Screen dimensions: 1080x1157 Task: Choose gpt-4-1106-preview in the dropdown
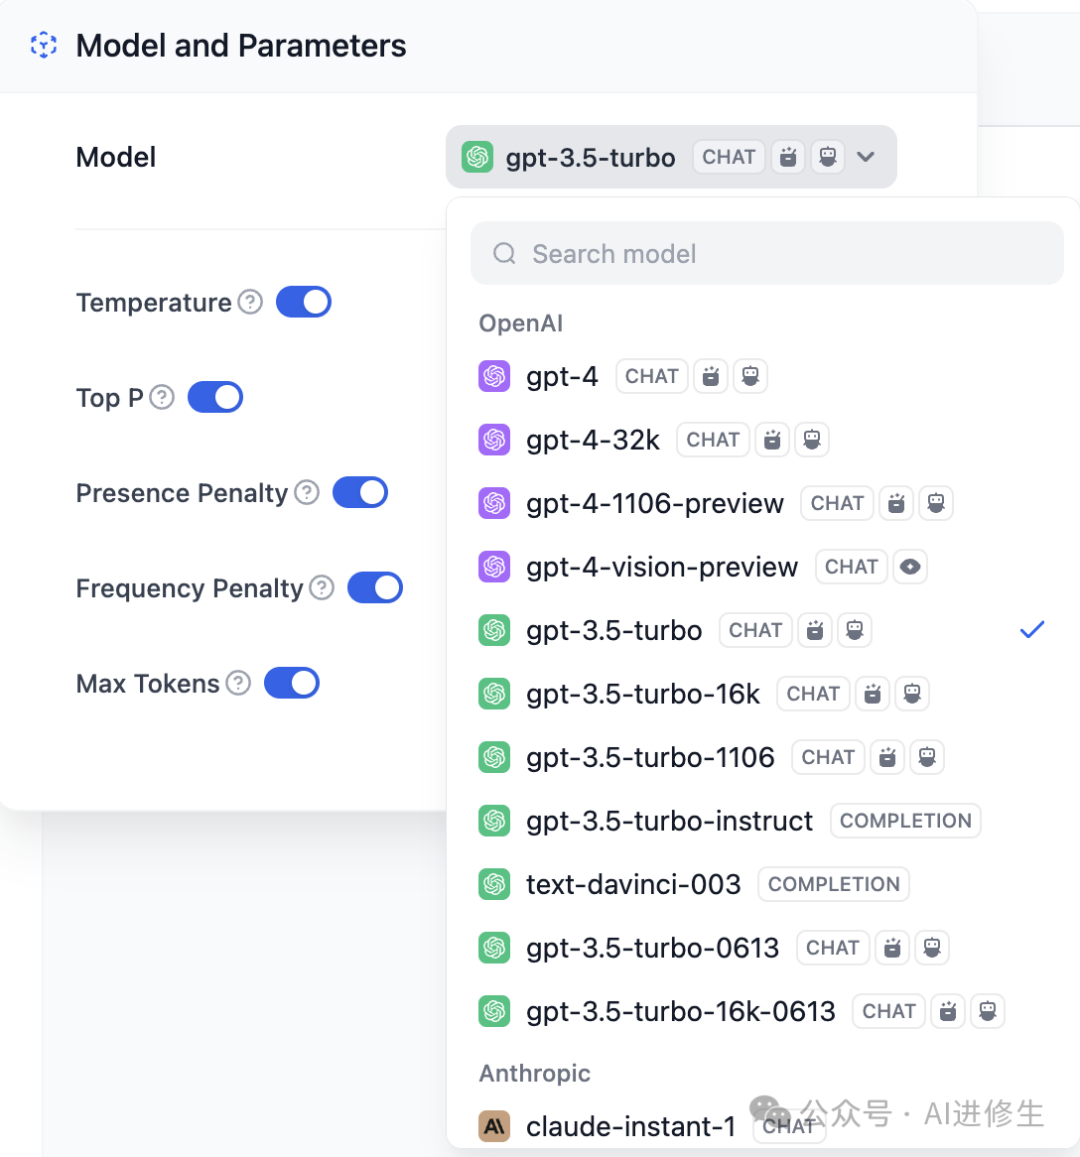tap(655, 504)
